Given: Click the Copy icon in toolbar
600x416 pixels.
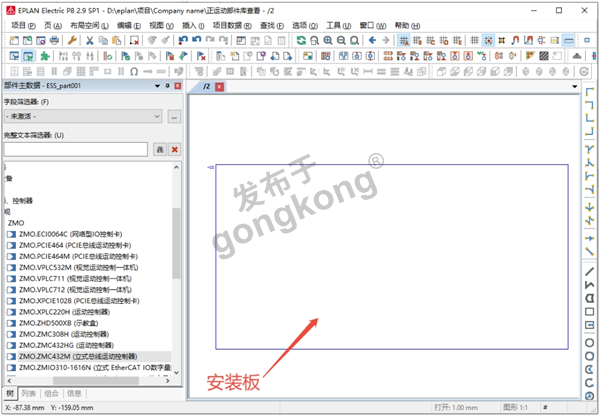Looking at the screenshot, I should point(103,40).
